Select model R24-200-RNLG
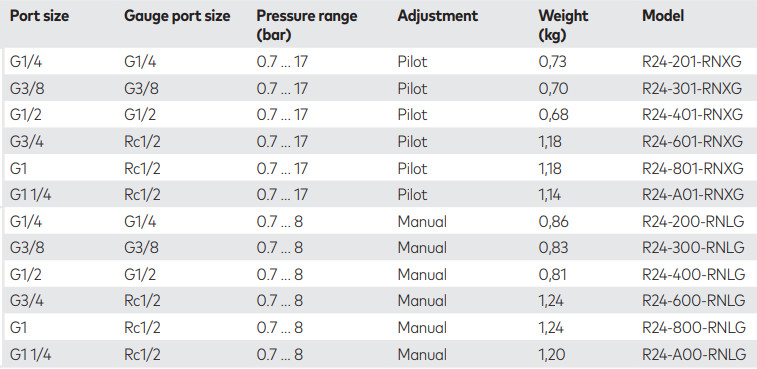 tap(693, 221)
